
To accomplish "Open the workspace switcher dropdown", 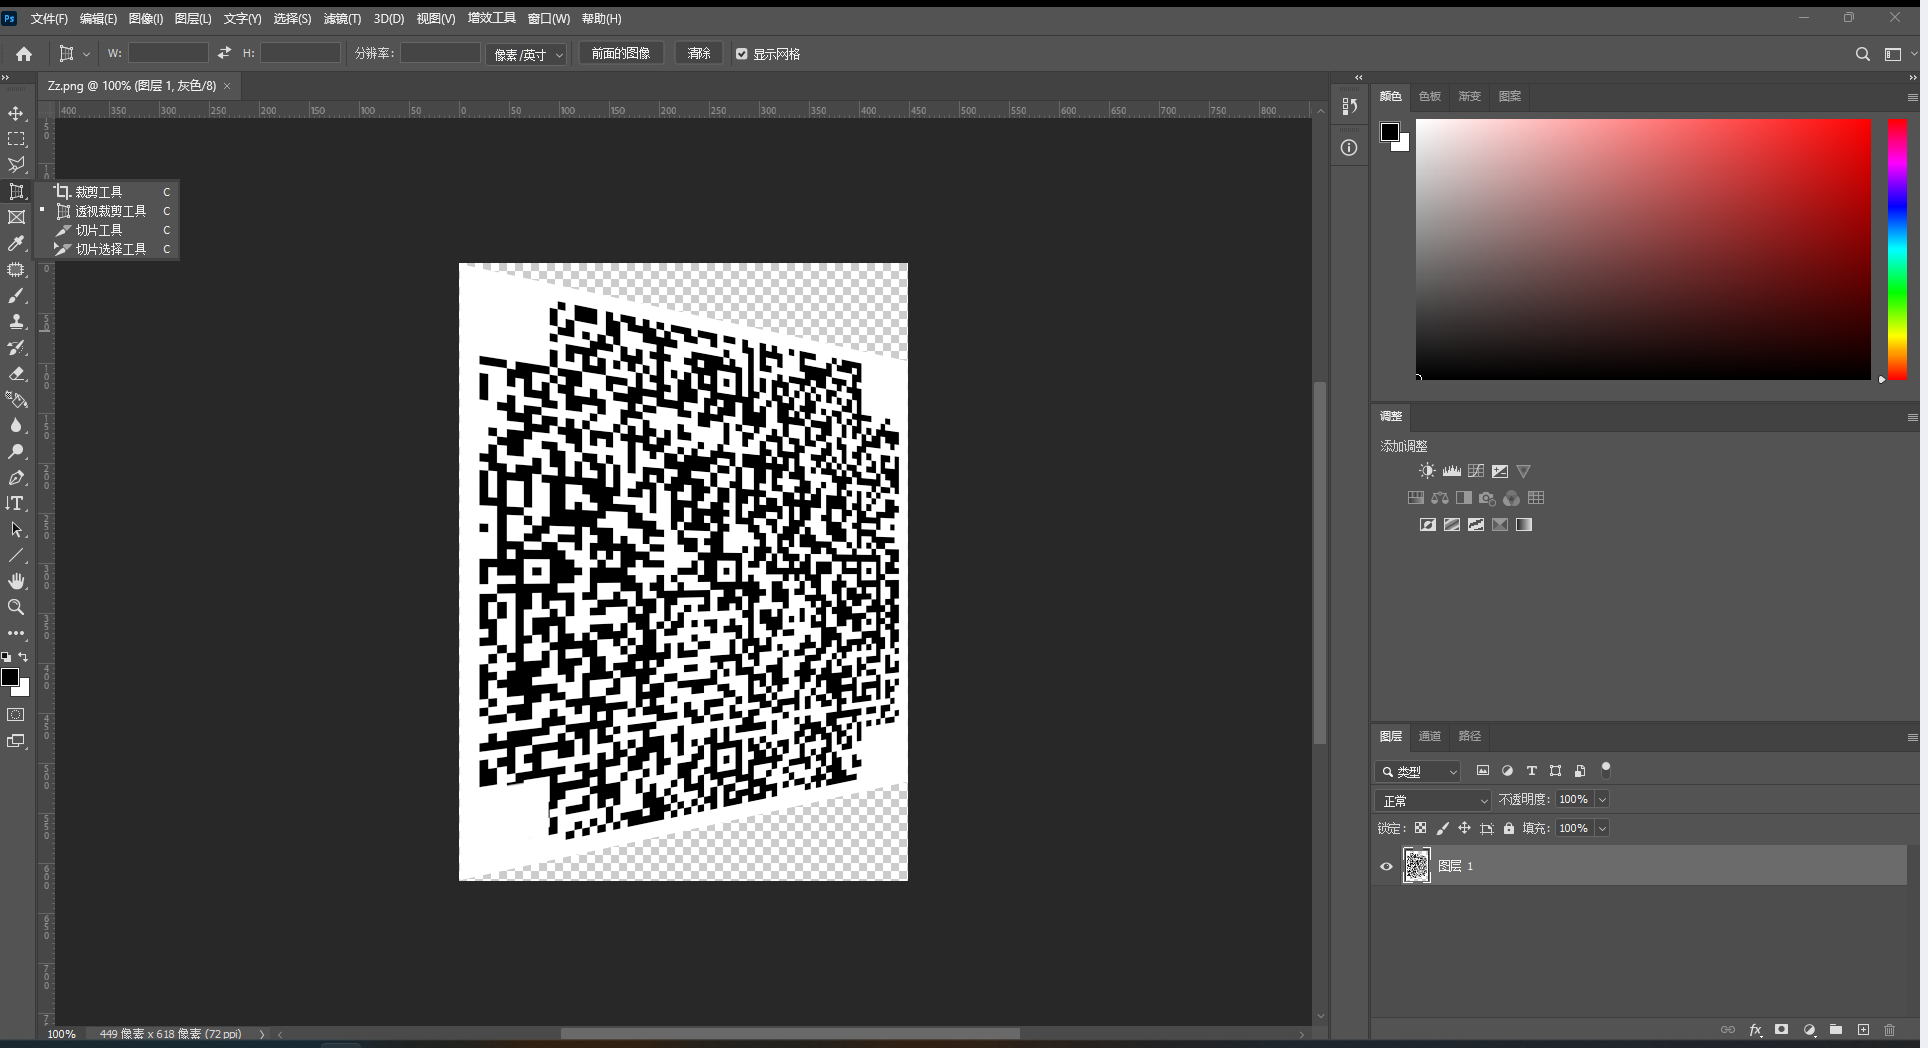I will pyautogui.click(x=1899, y=54).
